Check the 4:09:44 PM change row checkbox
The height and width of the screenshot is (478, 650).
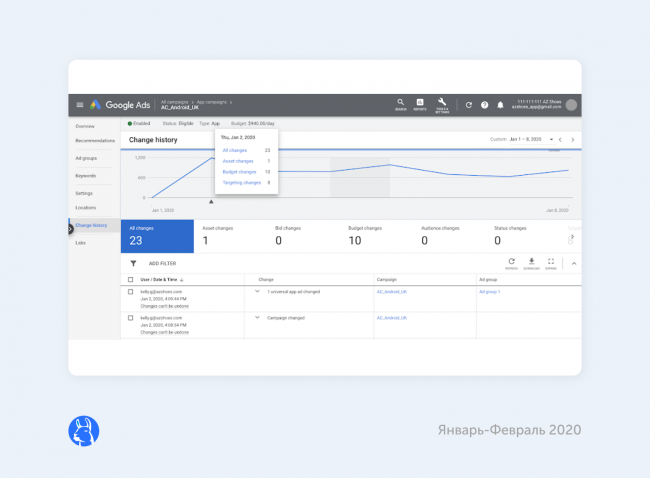pyautogui.click(x=130, y=291)
